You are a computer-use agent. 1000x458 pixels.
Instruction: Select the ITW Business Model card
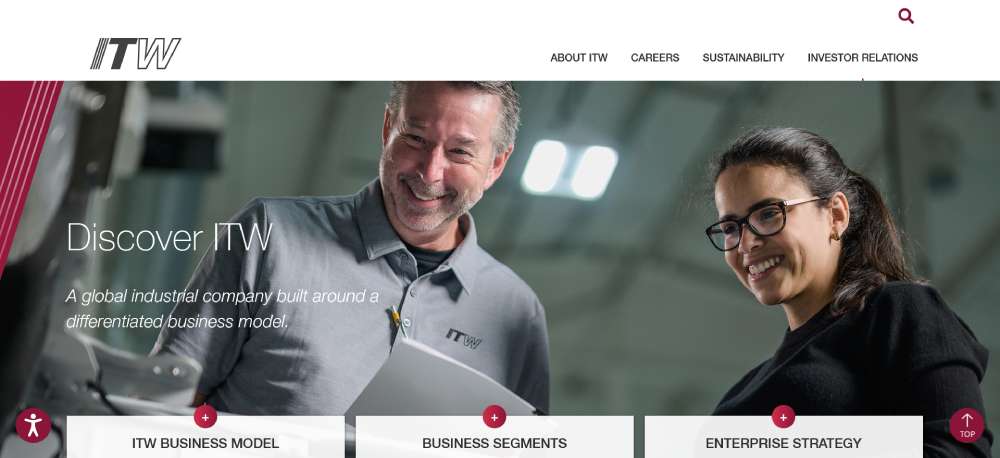205,438
